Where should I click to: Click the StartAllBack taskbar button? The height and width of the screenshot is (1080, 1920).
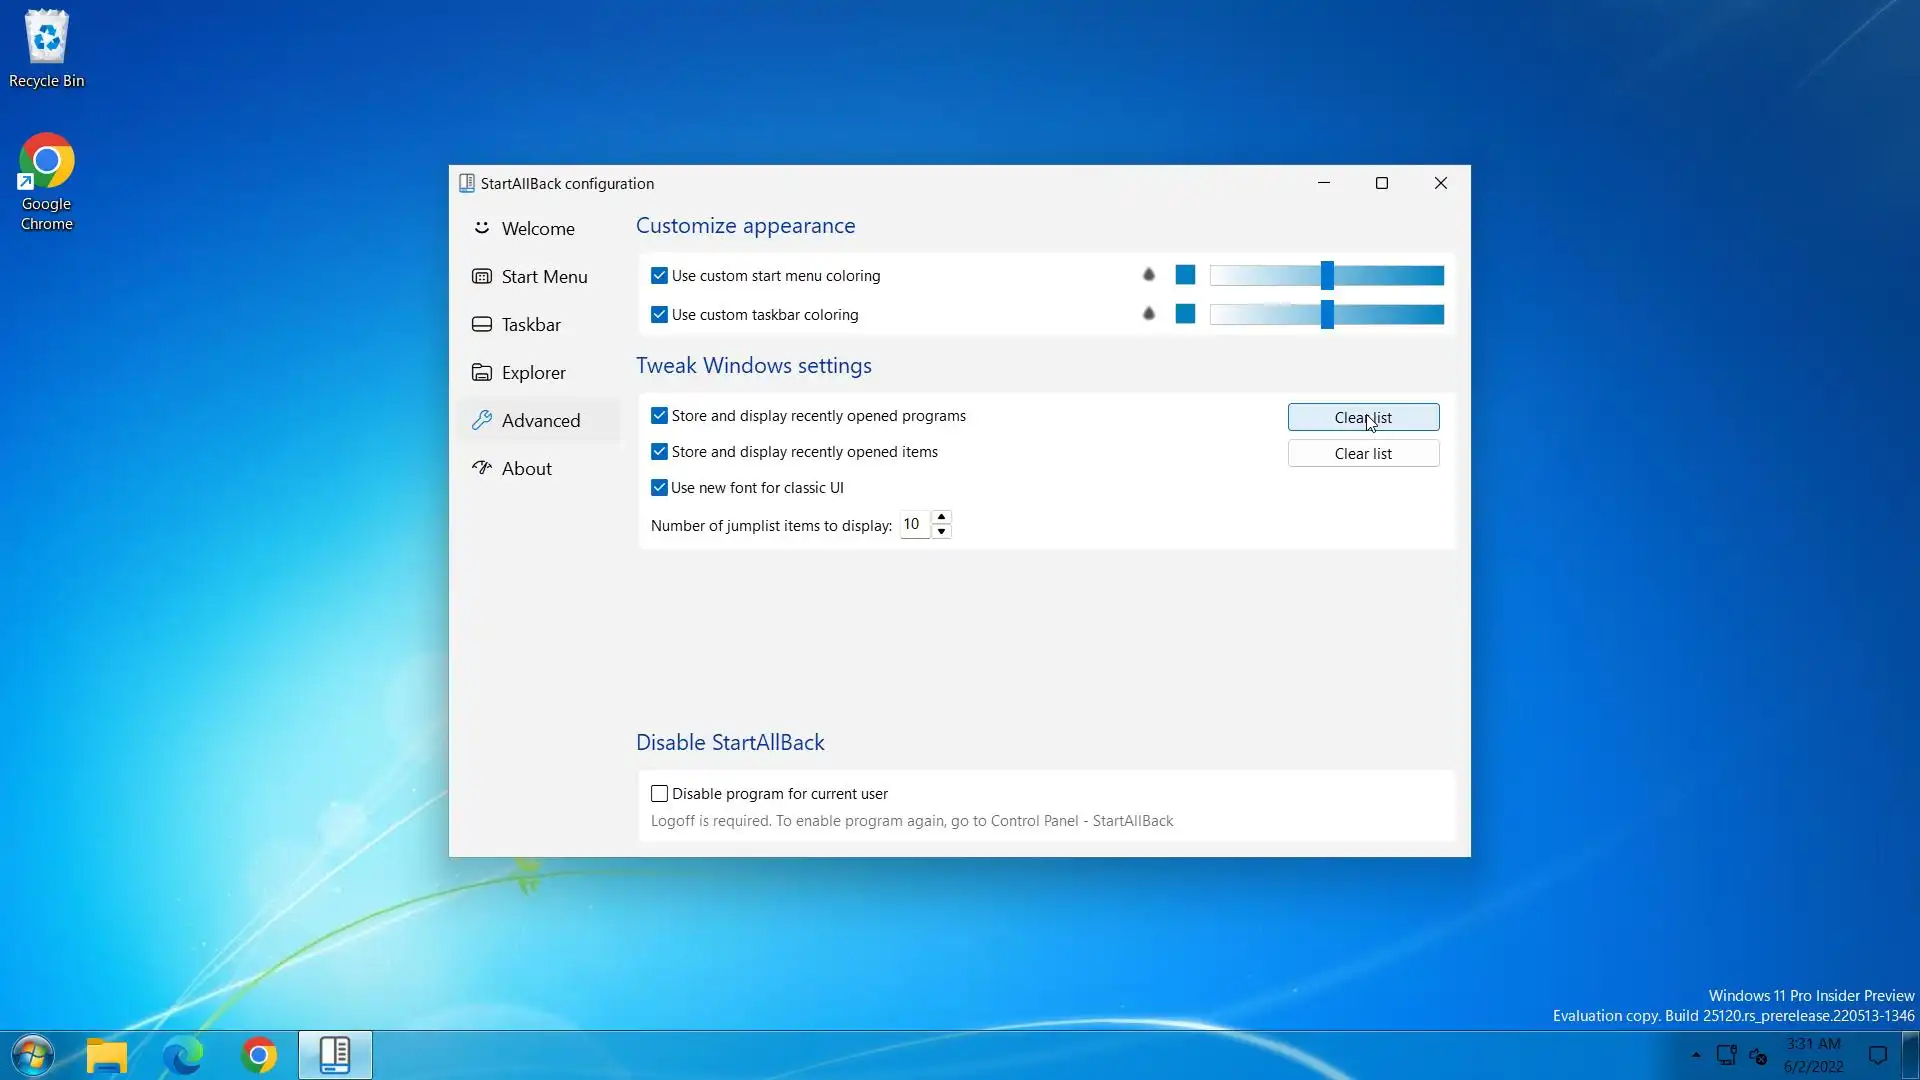point(335,1055)
